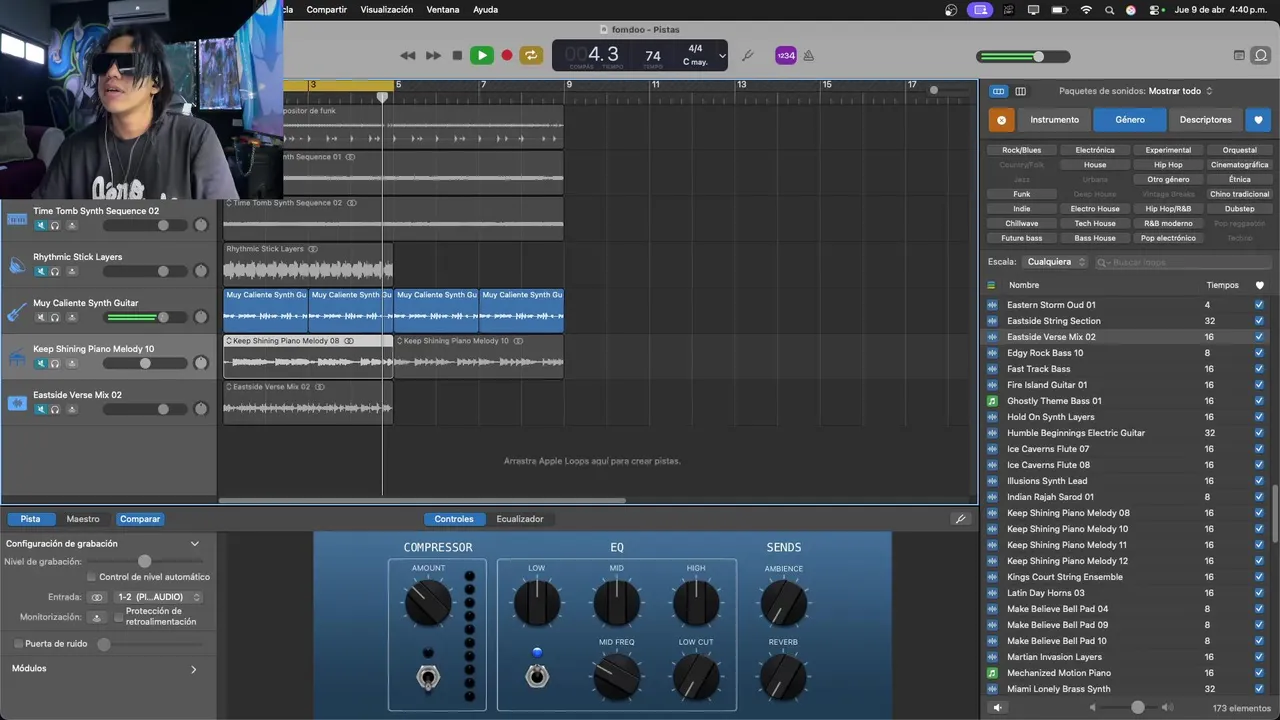Start recording with the red Record button
The image size is (1280, 720).
(507, 56)
